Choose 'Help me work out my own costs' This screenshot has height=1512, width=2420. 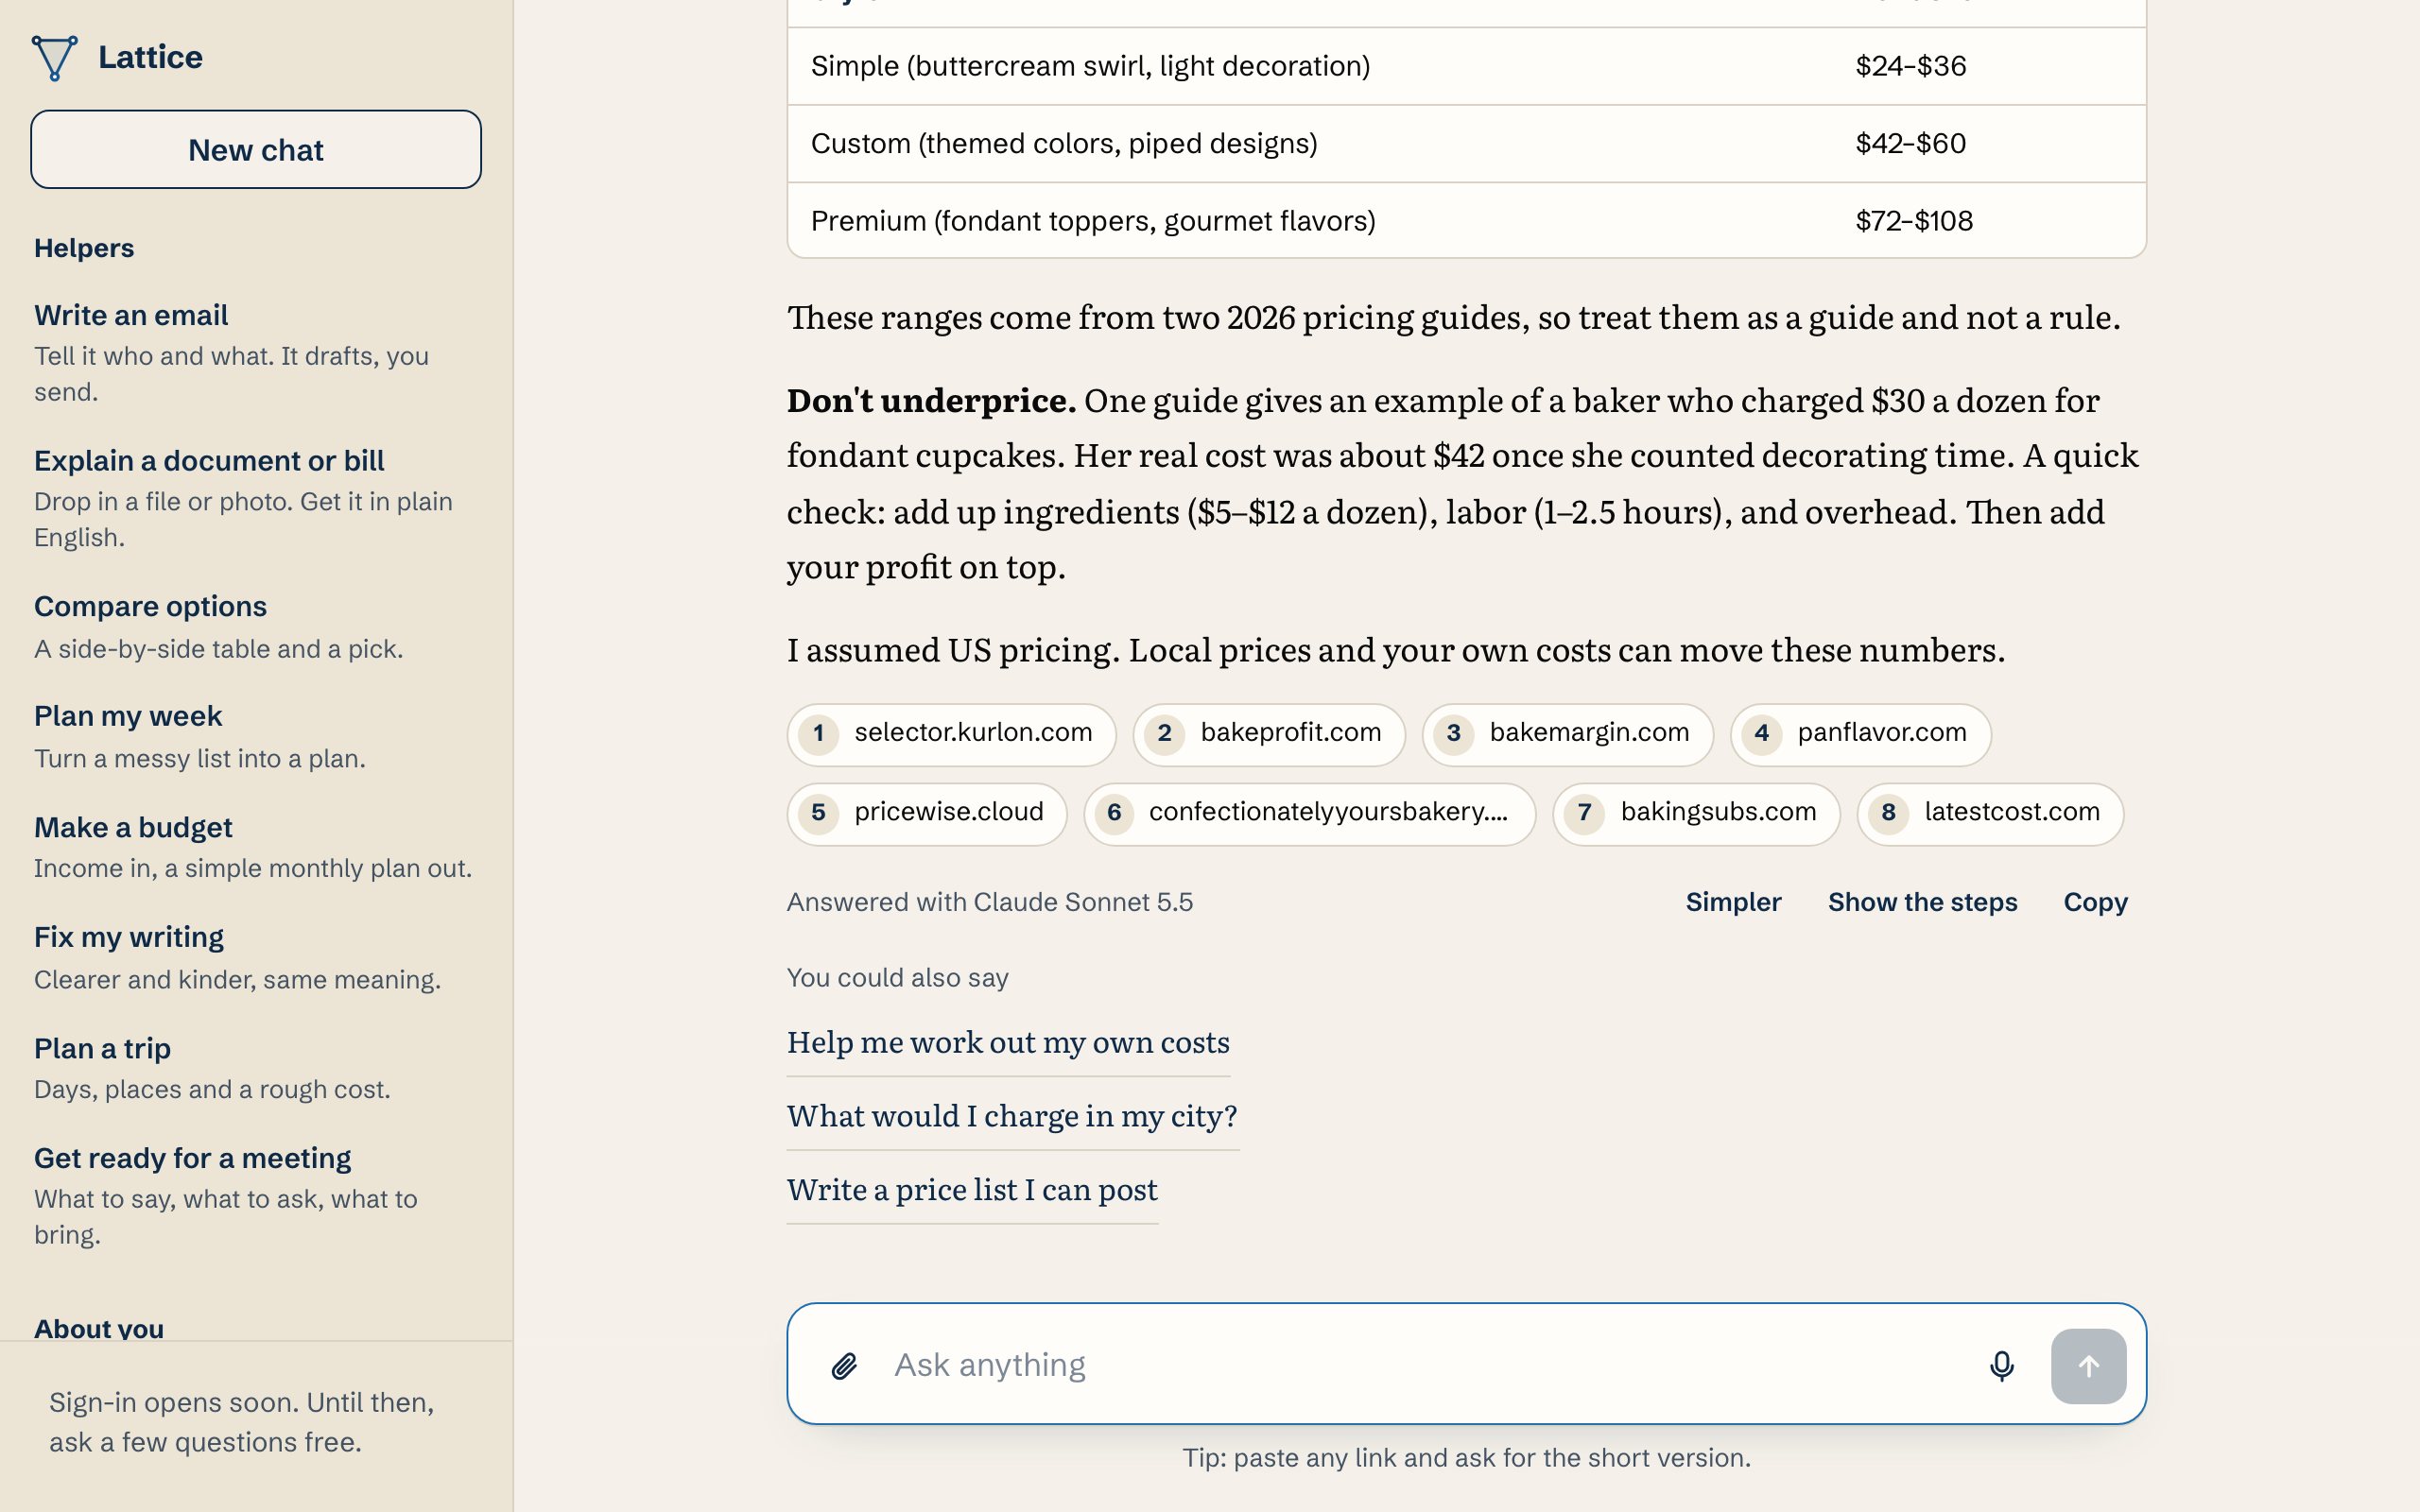coord(1008,1043)
